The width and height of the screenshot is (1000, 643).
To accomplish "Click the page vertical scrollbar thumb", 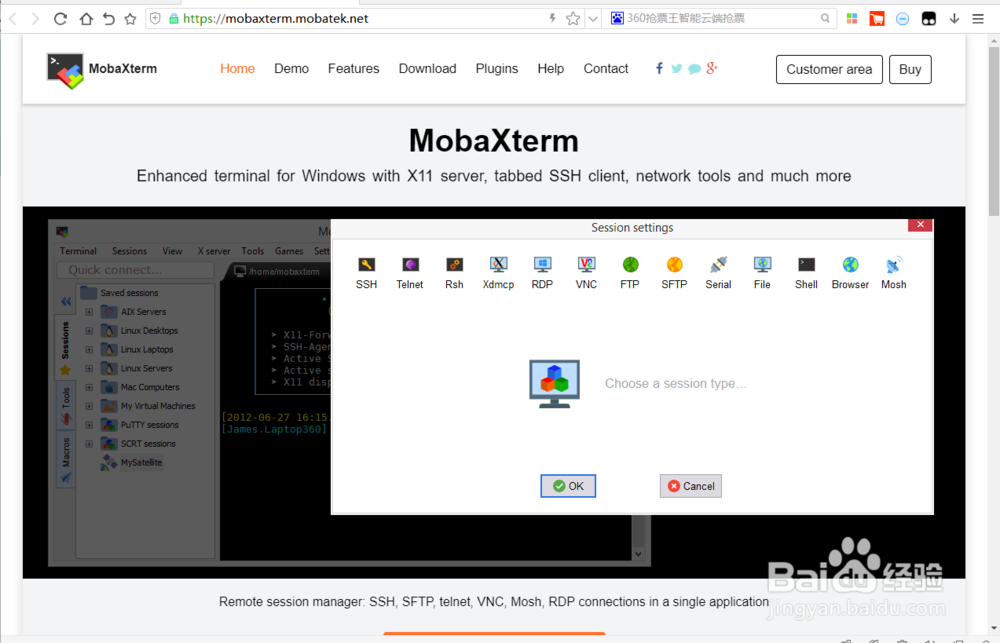I will point(994,131).
